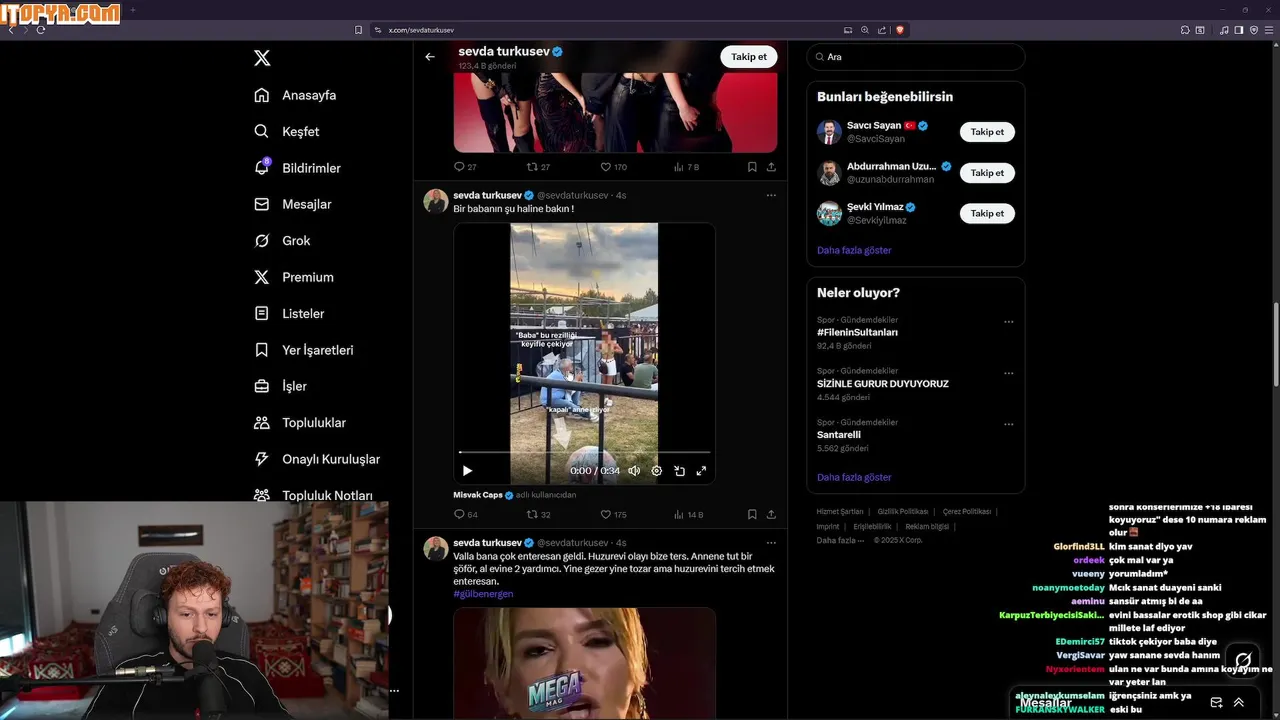Open Brave shields icon in address bar
Viewport: 1280px width, 720px height.
click(900, 30)
